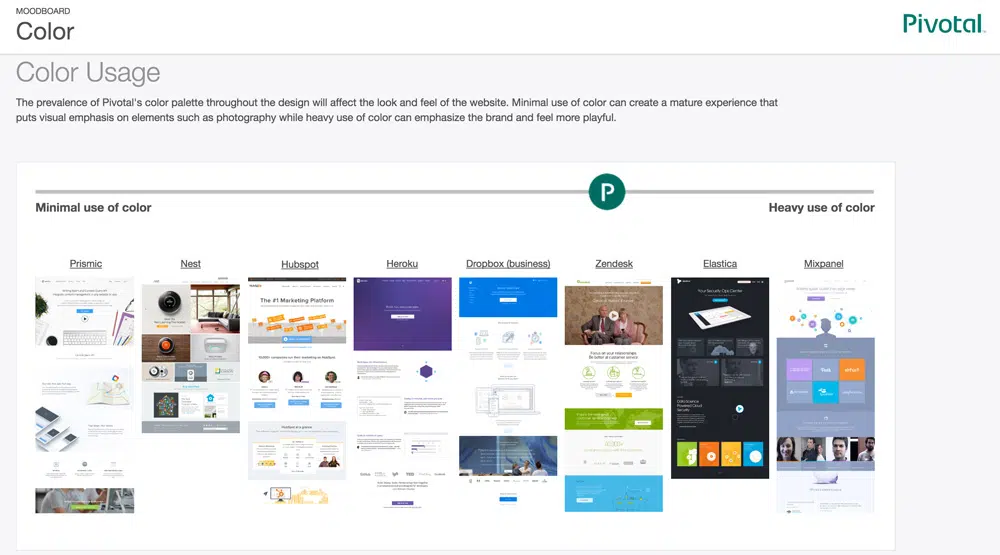This screenshot has width=1000, height=555.
Task: Open the Prismic link
Action: pos(86,264)
